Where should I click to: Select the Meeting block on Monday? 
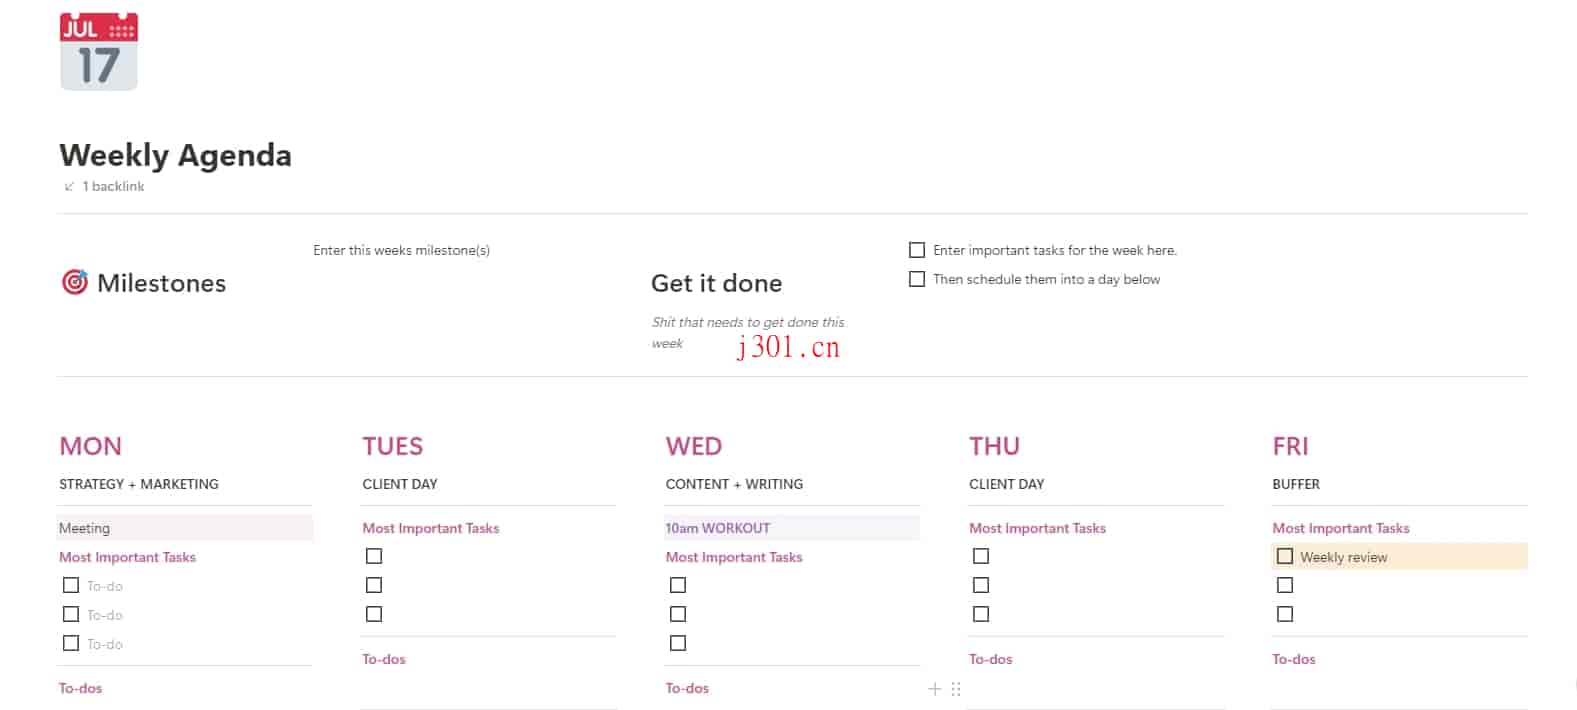click(x=186, y=528)
